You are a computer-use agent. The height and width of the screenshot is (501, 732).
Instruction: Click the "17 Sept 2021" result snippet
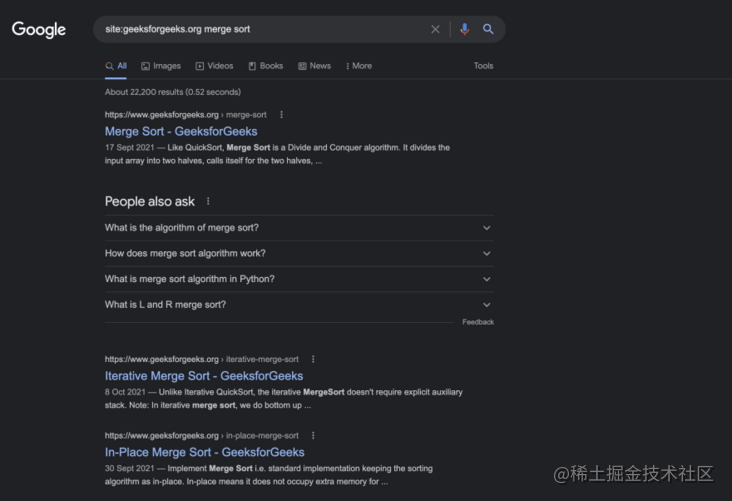coord(277,154)
